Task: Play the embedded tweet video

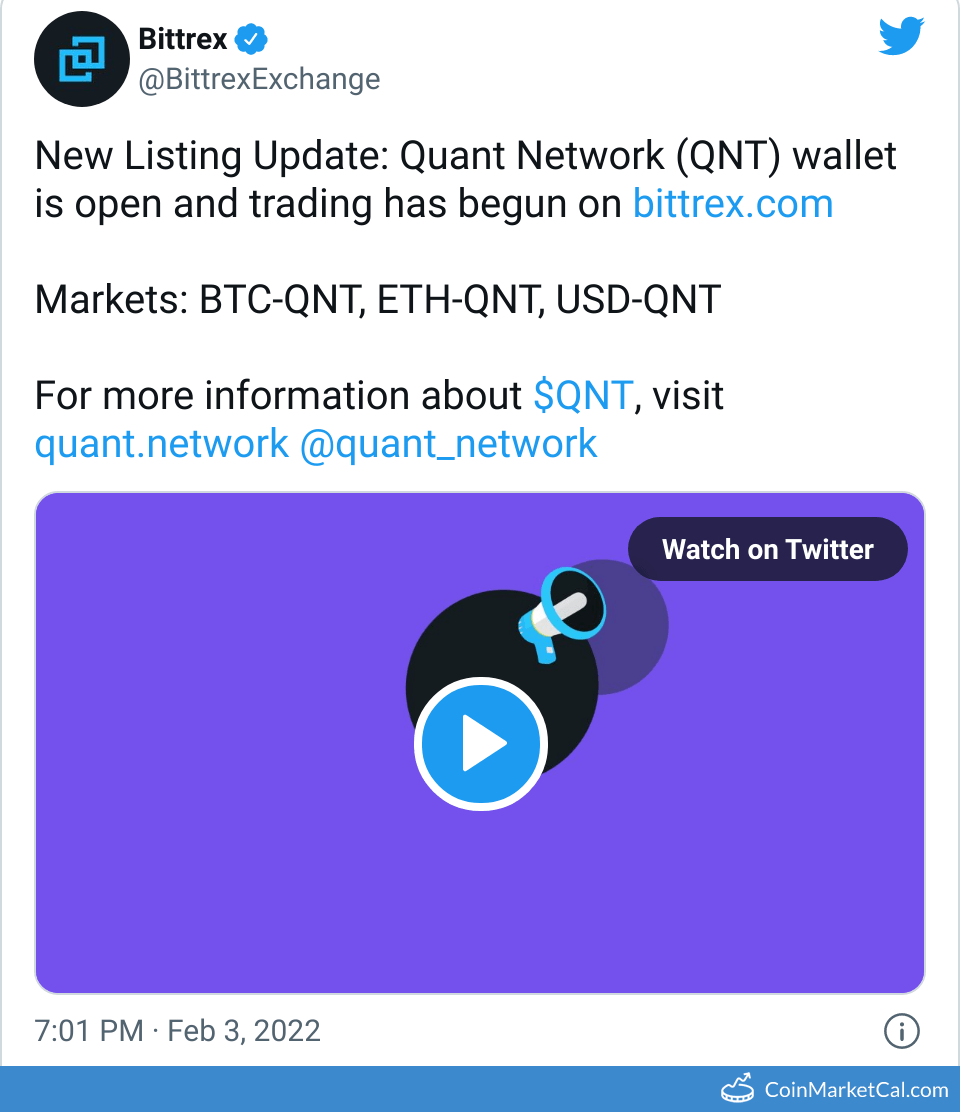Action: (480, 743)
